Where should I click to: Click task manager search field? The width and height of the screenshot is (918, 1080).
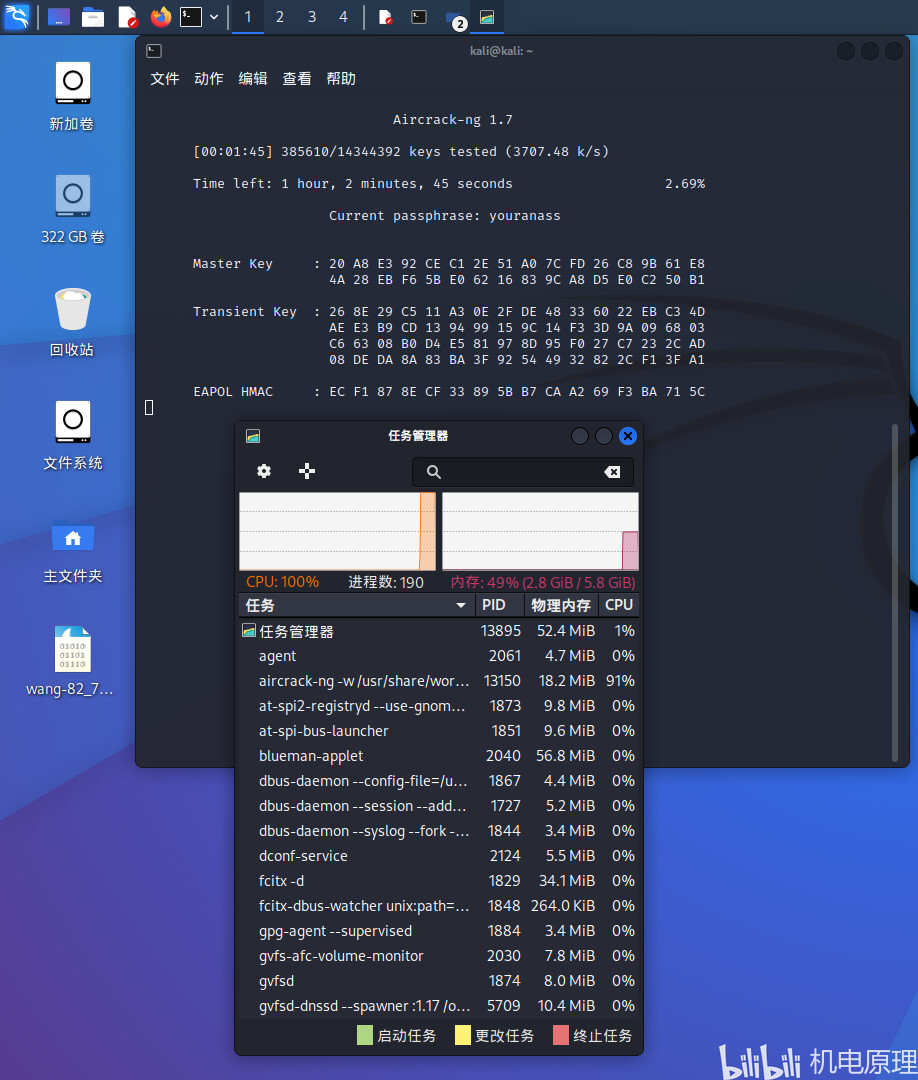(x=523, y=472)
